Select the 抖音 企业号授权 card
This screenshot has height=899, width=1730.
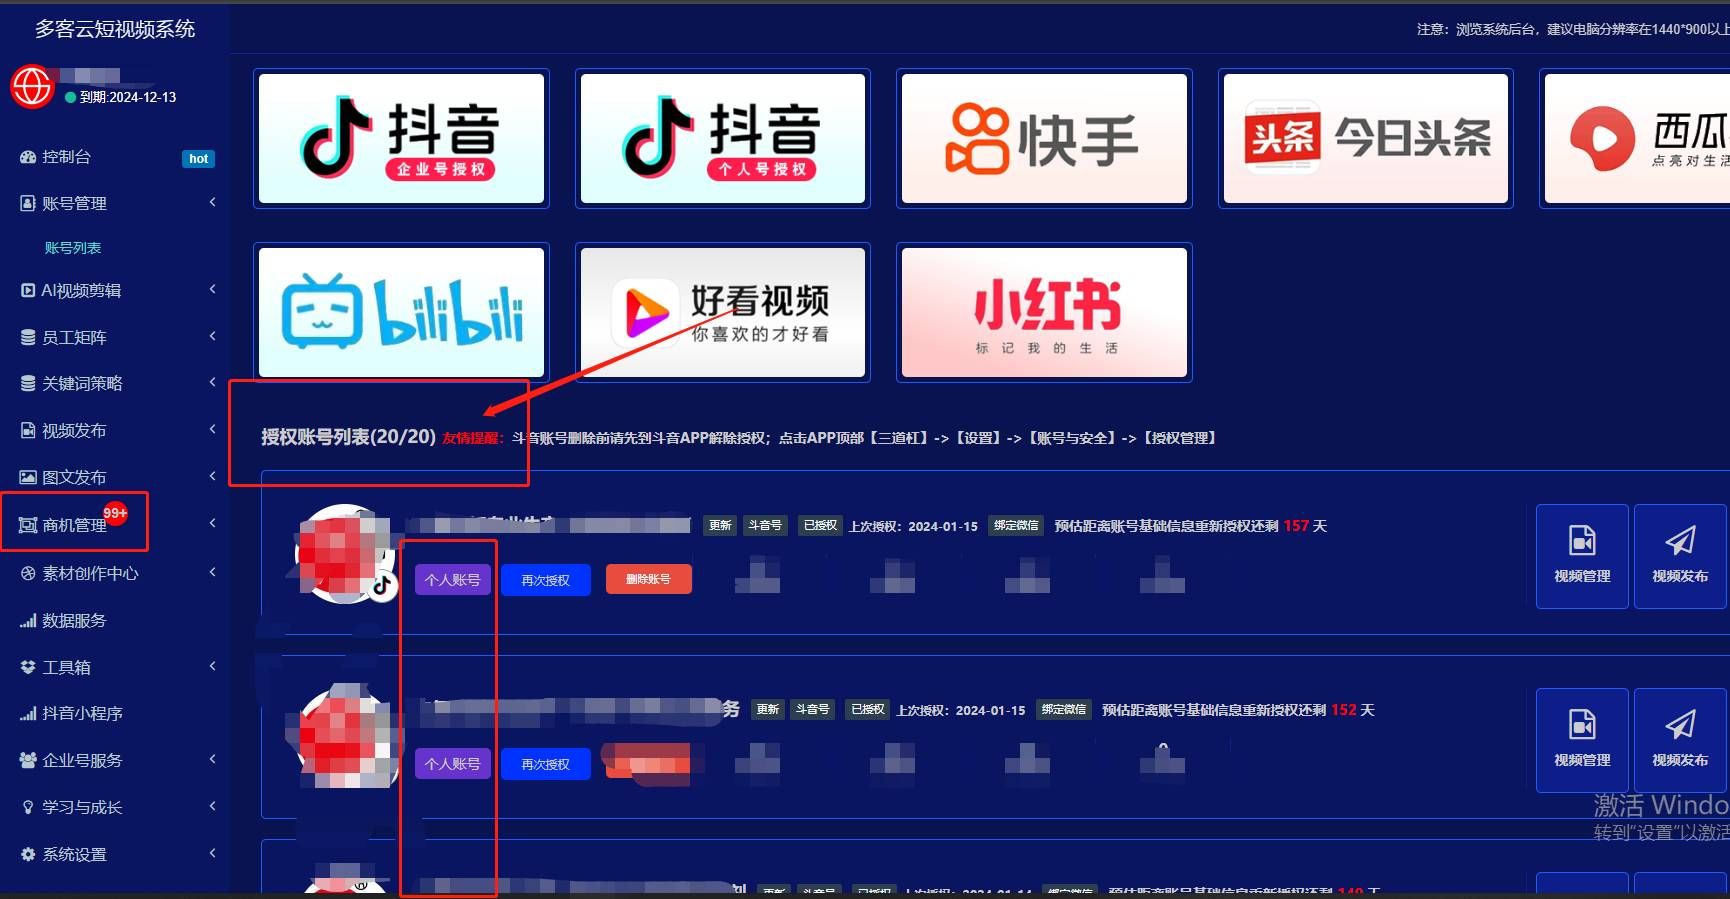tap(401, 138)
